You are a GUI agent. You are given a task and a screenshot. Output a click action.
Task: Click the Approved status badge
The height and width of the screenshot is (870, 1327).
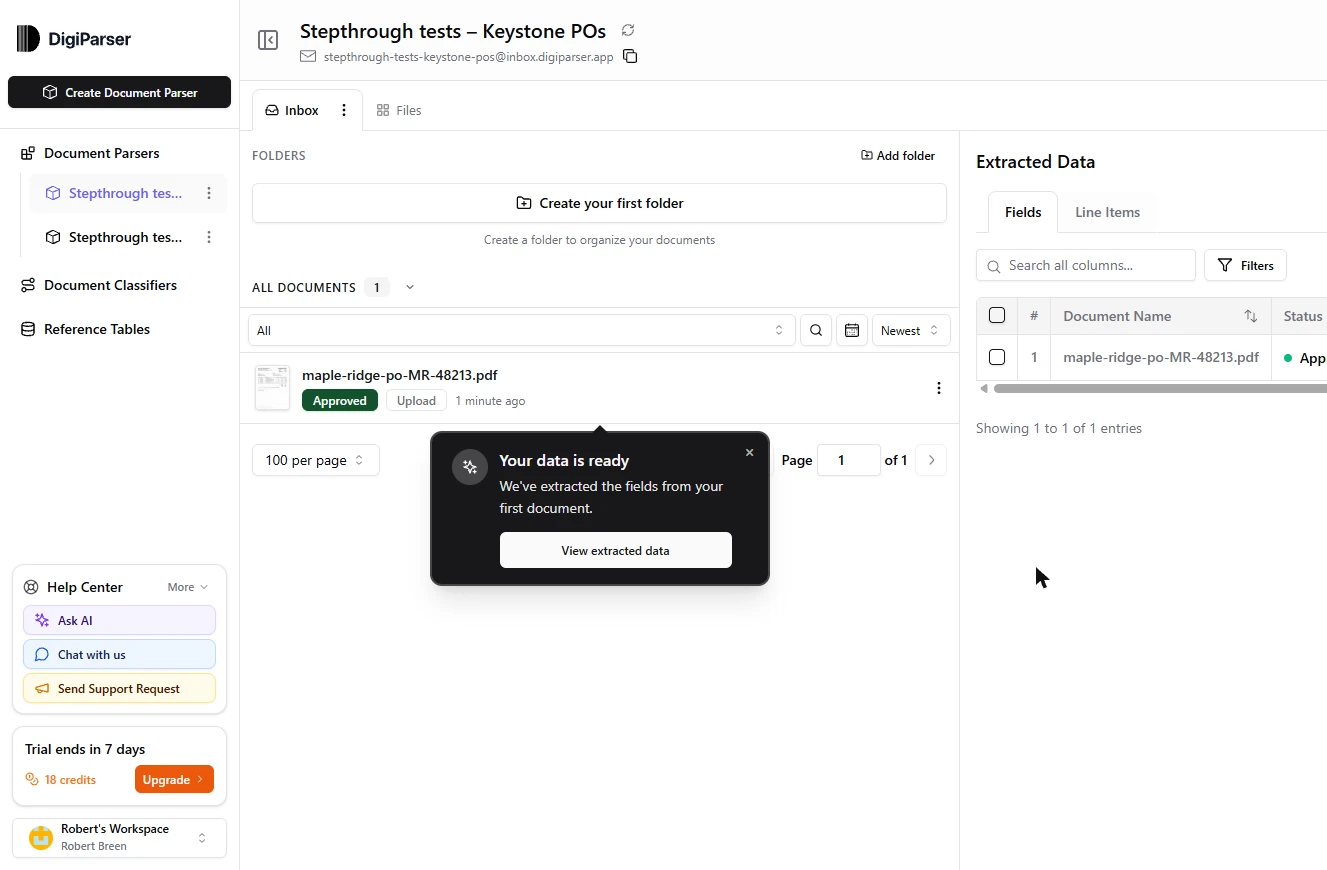click(340, 400)
